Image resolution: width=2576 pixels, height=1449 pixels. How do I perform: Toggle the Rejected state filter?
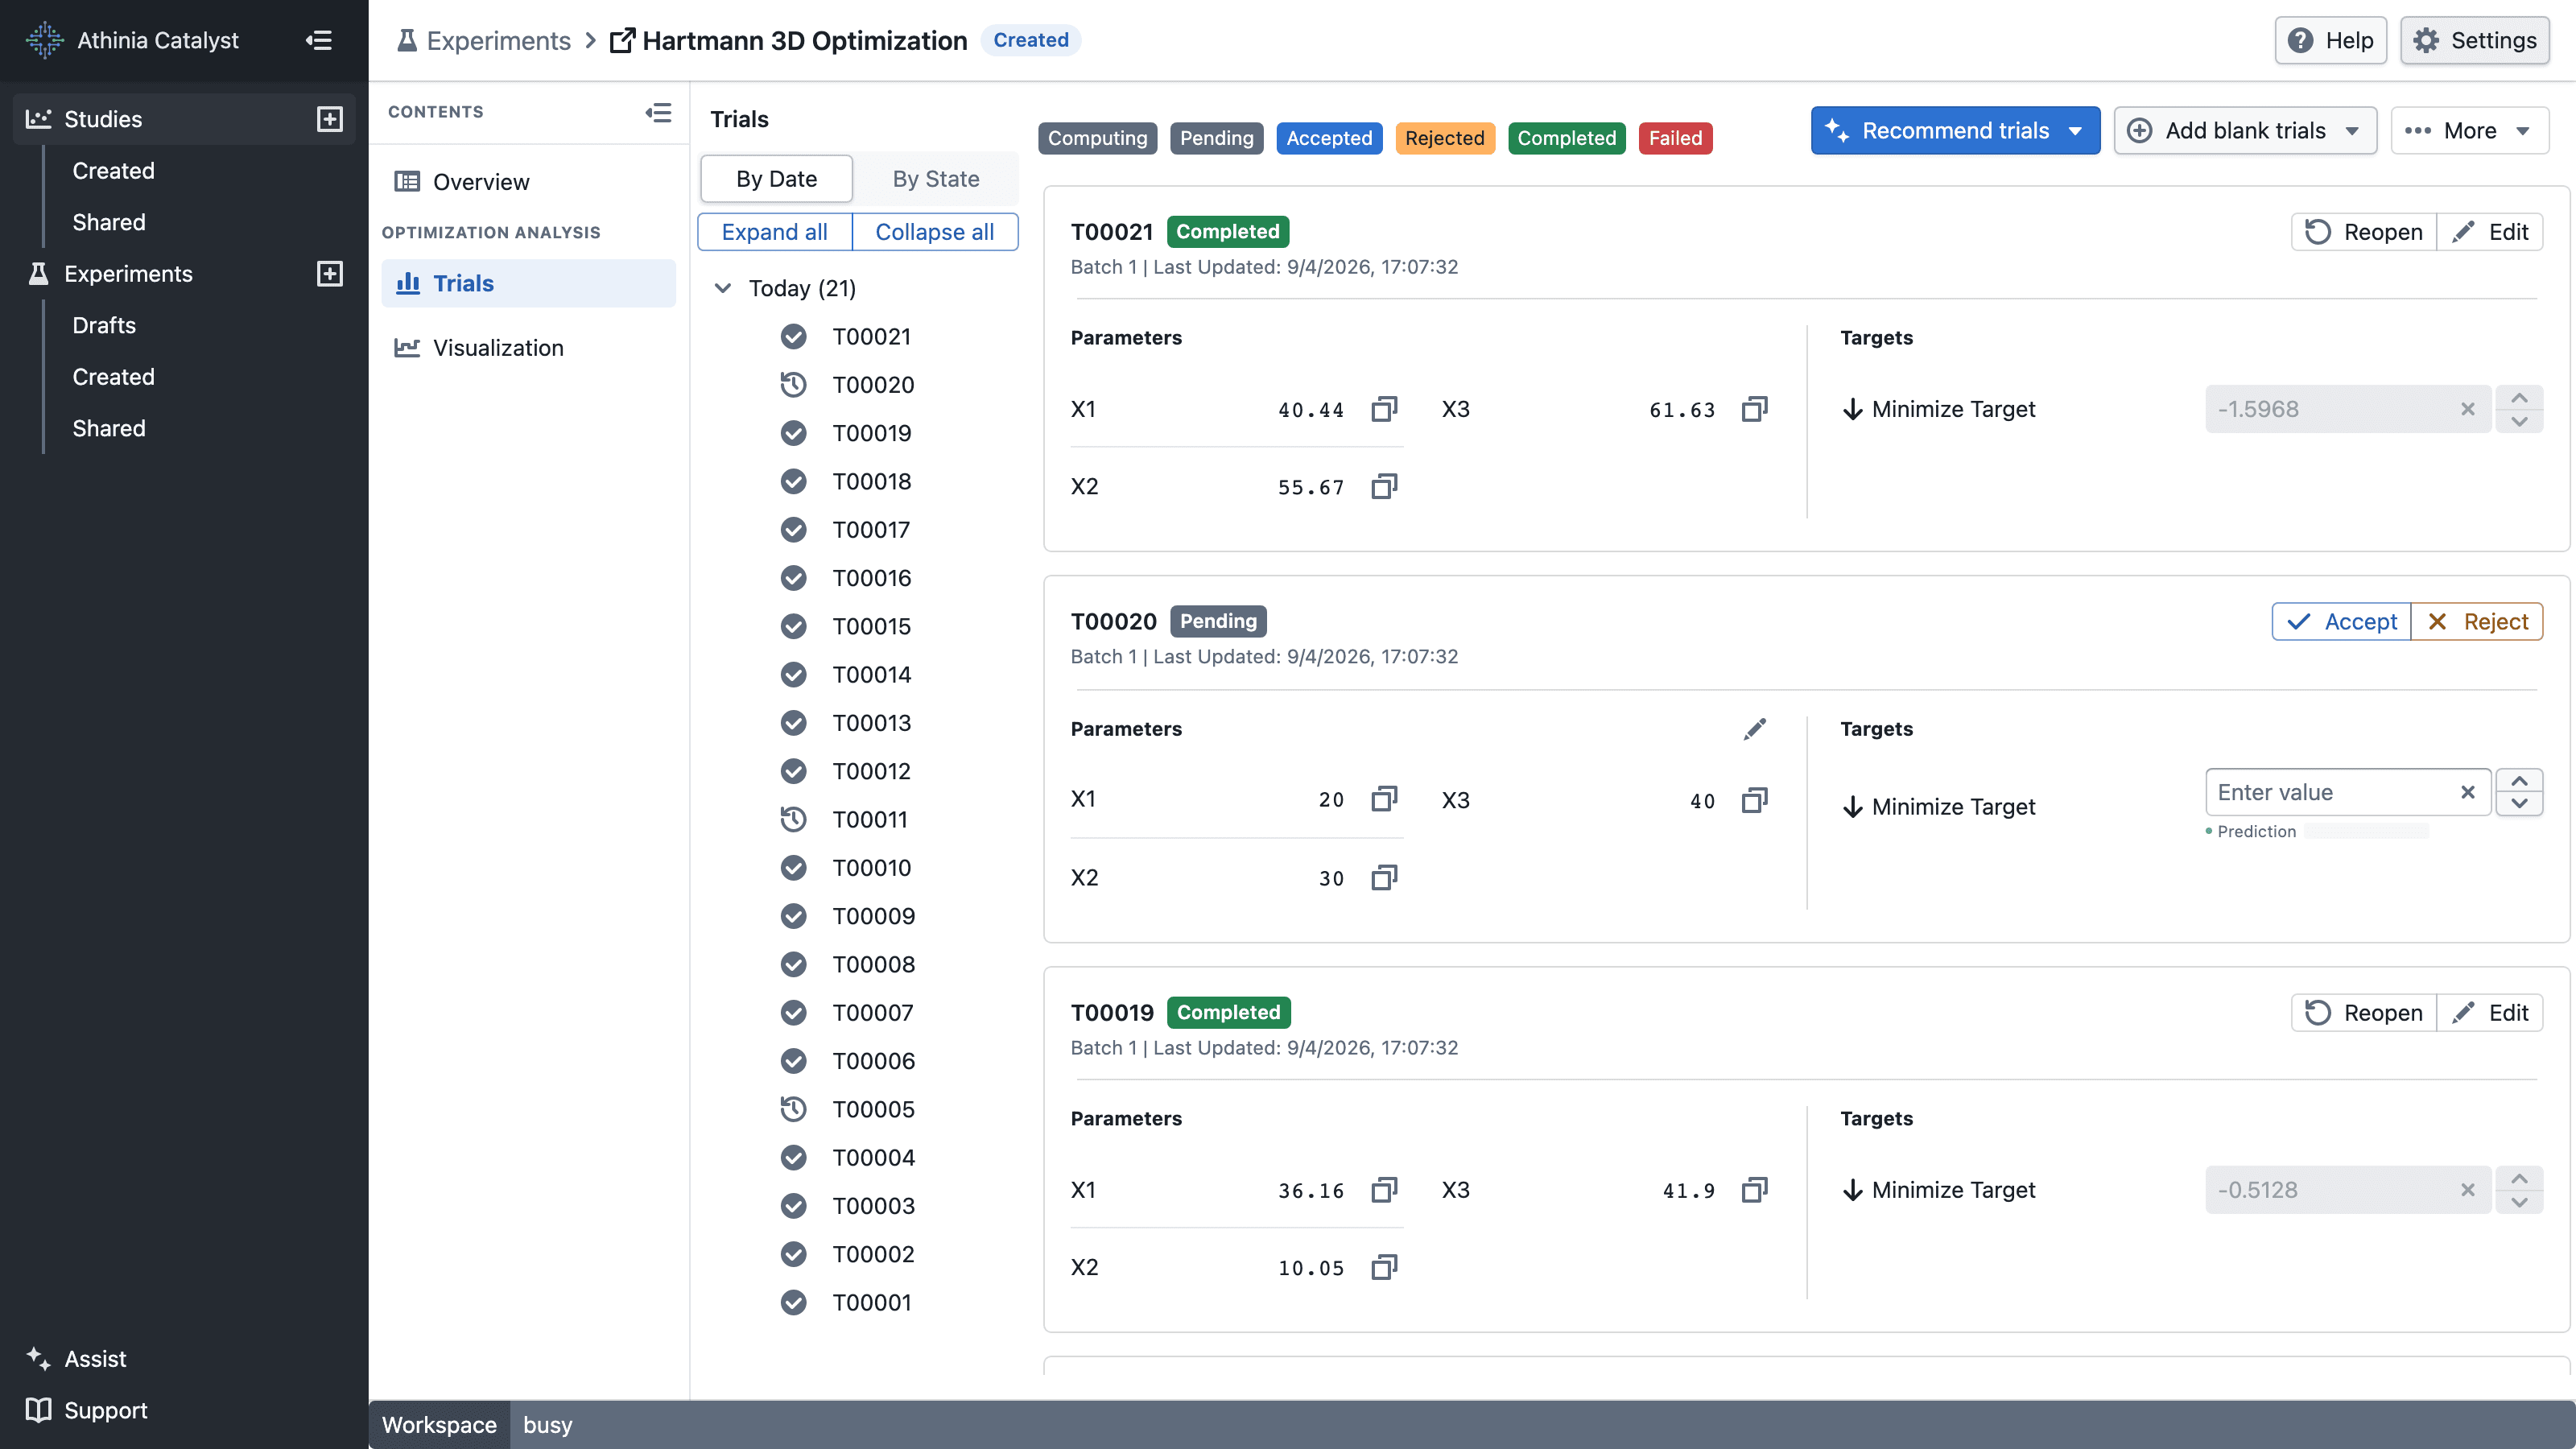click(x=1444, y=138)
